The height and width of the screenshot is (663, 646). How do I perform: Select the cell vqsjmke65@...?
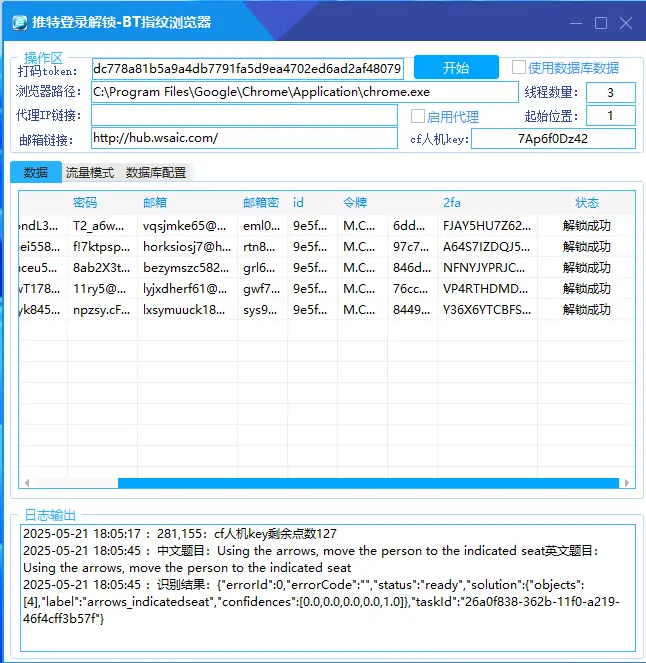[187, 226]
